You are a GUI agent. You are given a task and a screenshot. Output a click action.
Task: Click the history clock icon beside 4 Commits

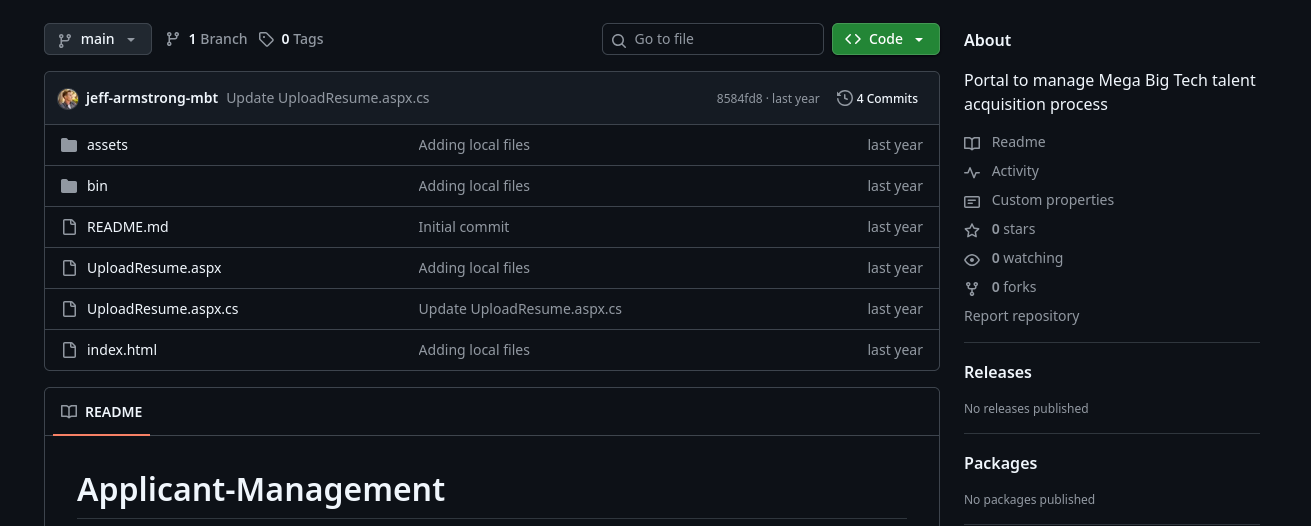[x=845, y=98]
